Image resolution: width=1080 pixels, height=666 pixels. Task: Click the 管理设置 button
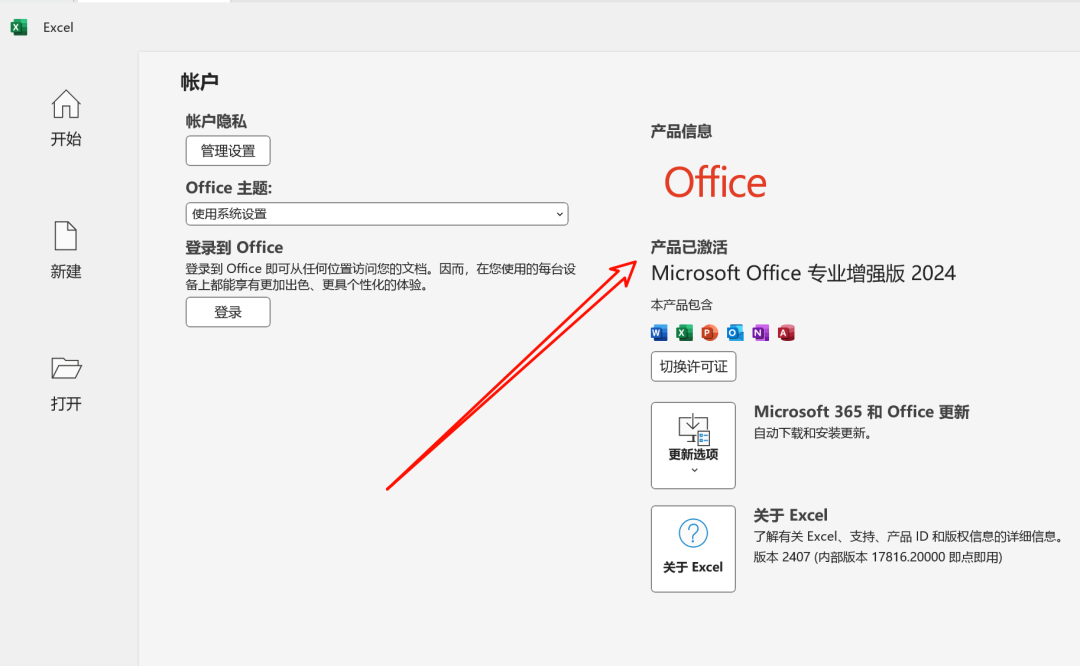[x=228, y=151]
